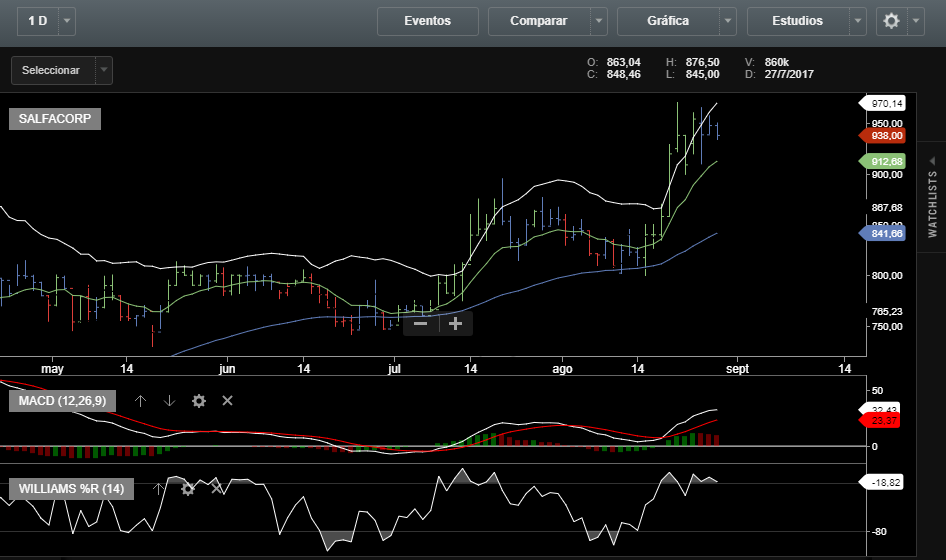Screen dimensions: 946x560
Task: Select the MACD (12,26,9) label
Action: click(62, 401)
